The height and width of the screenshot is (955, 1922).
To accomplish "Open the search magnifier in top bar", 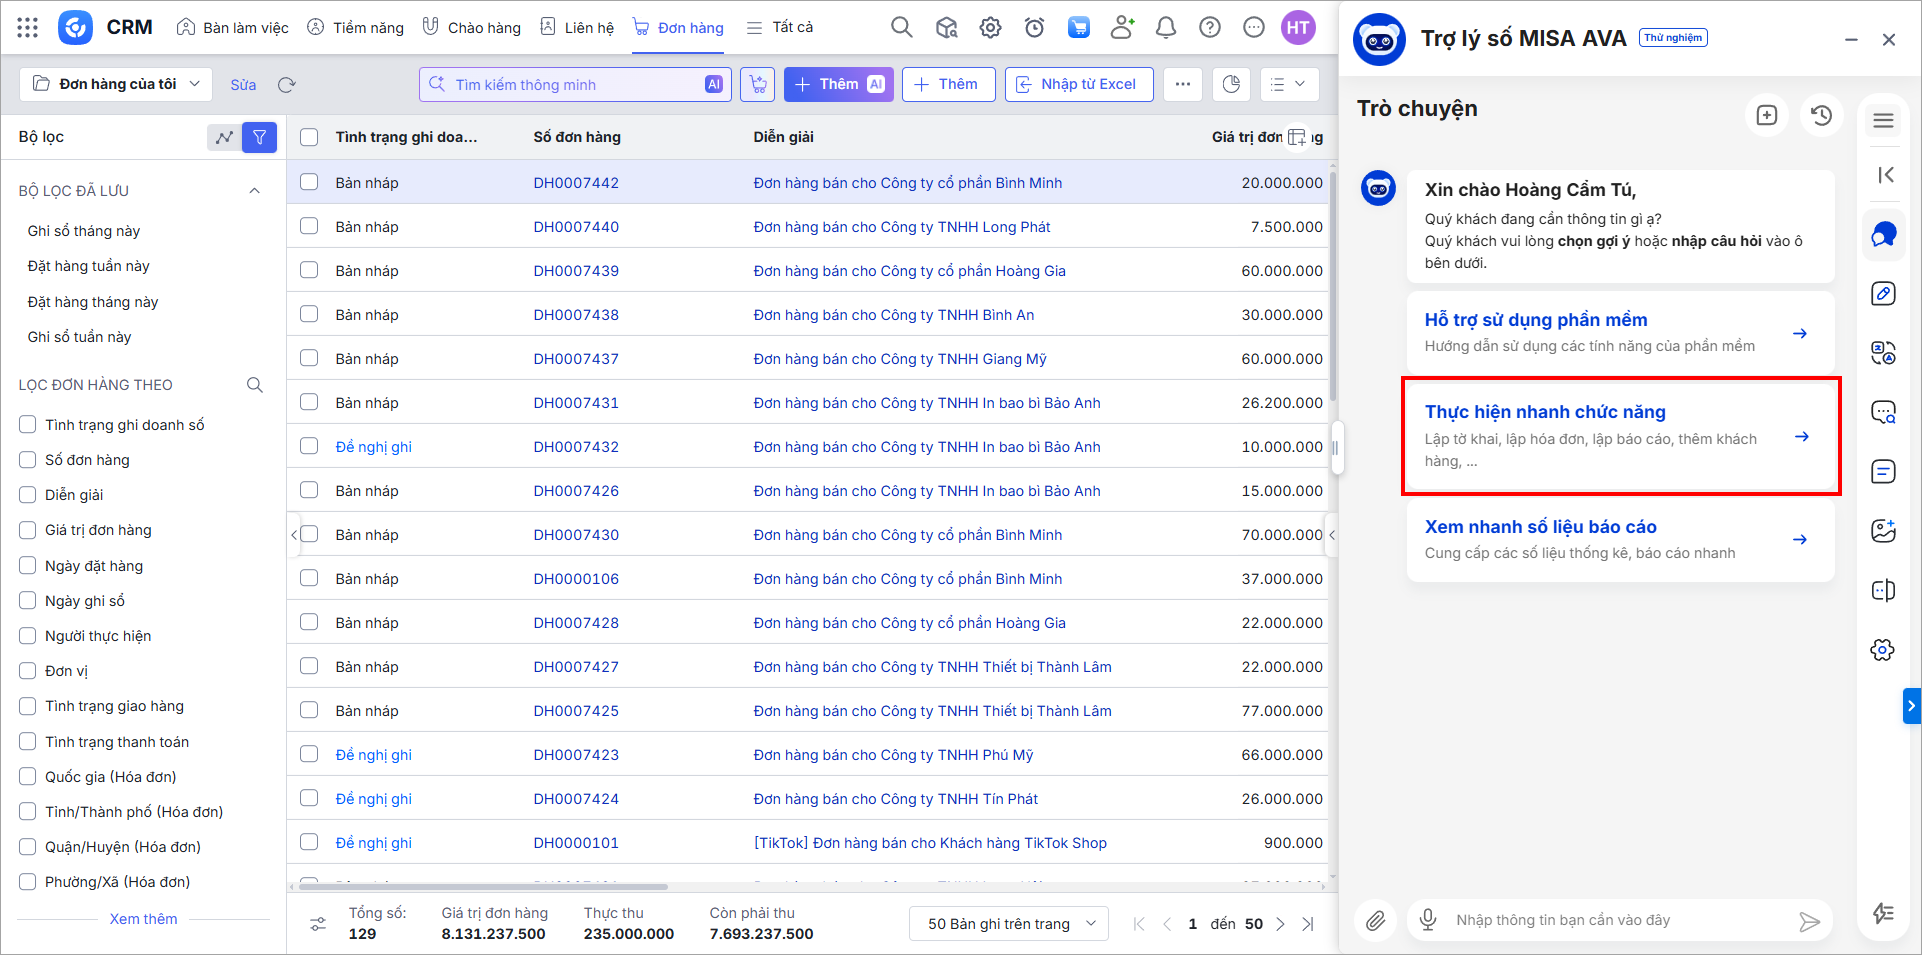I will (x=901, y=28).
